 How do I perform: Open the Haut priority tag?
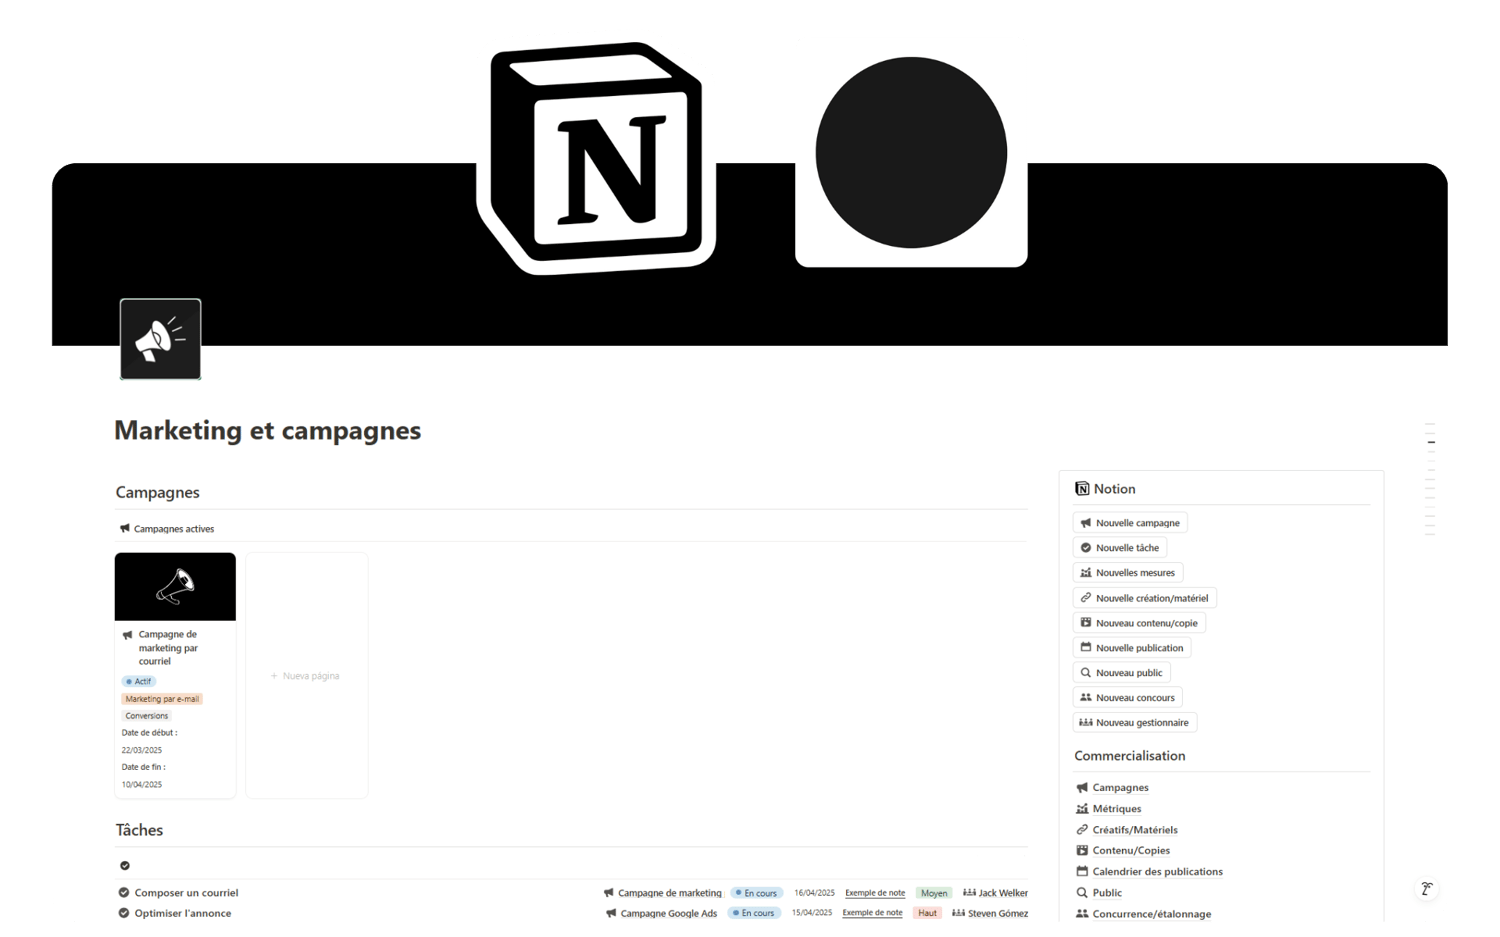pos(927,913)
